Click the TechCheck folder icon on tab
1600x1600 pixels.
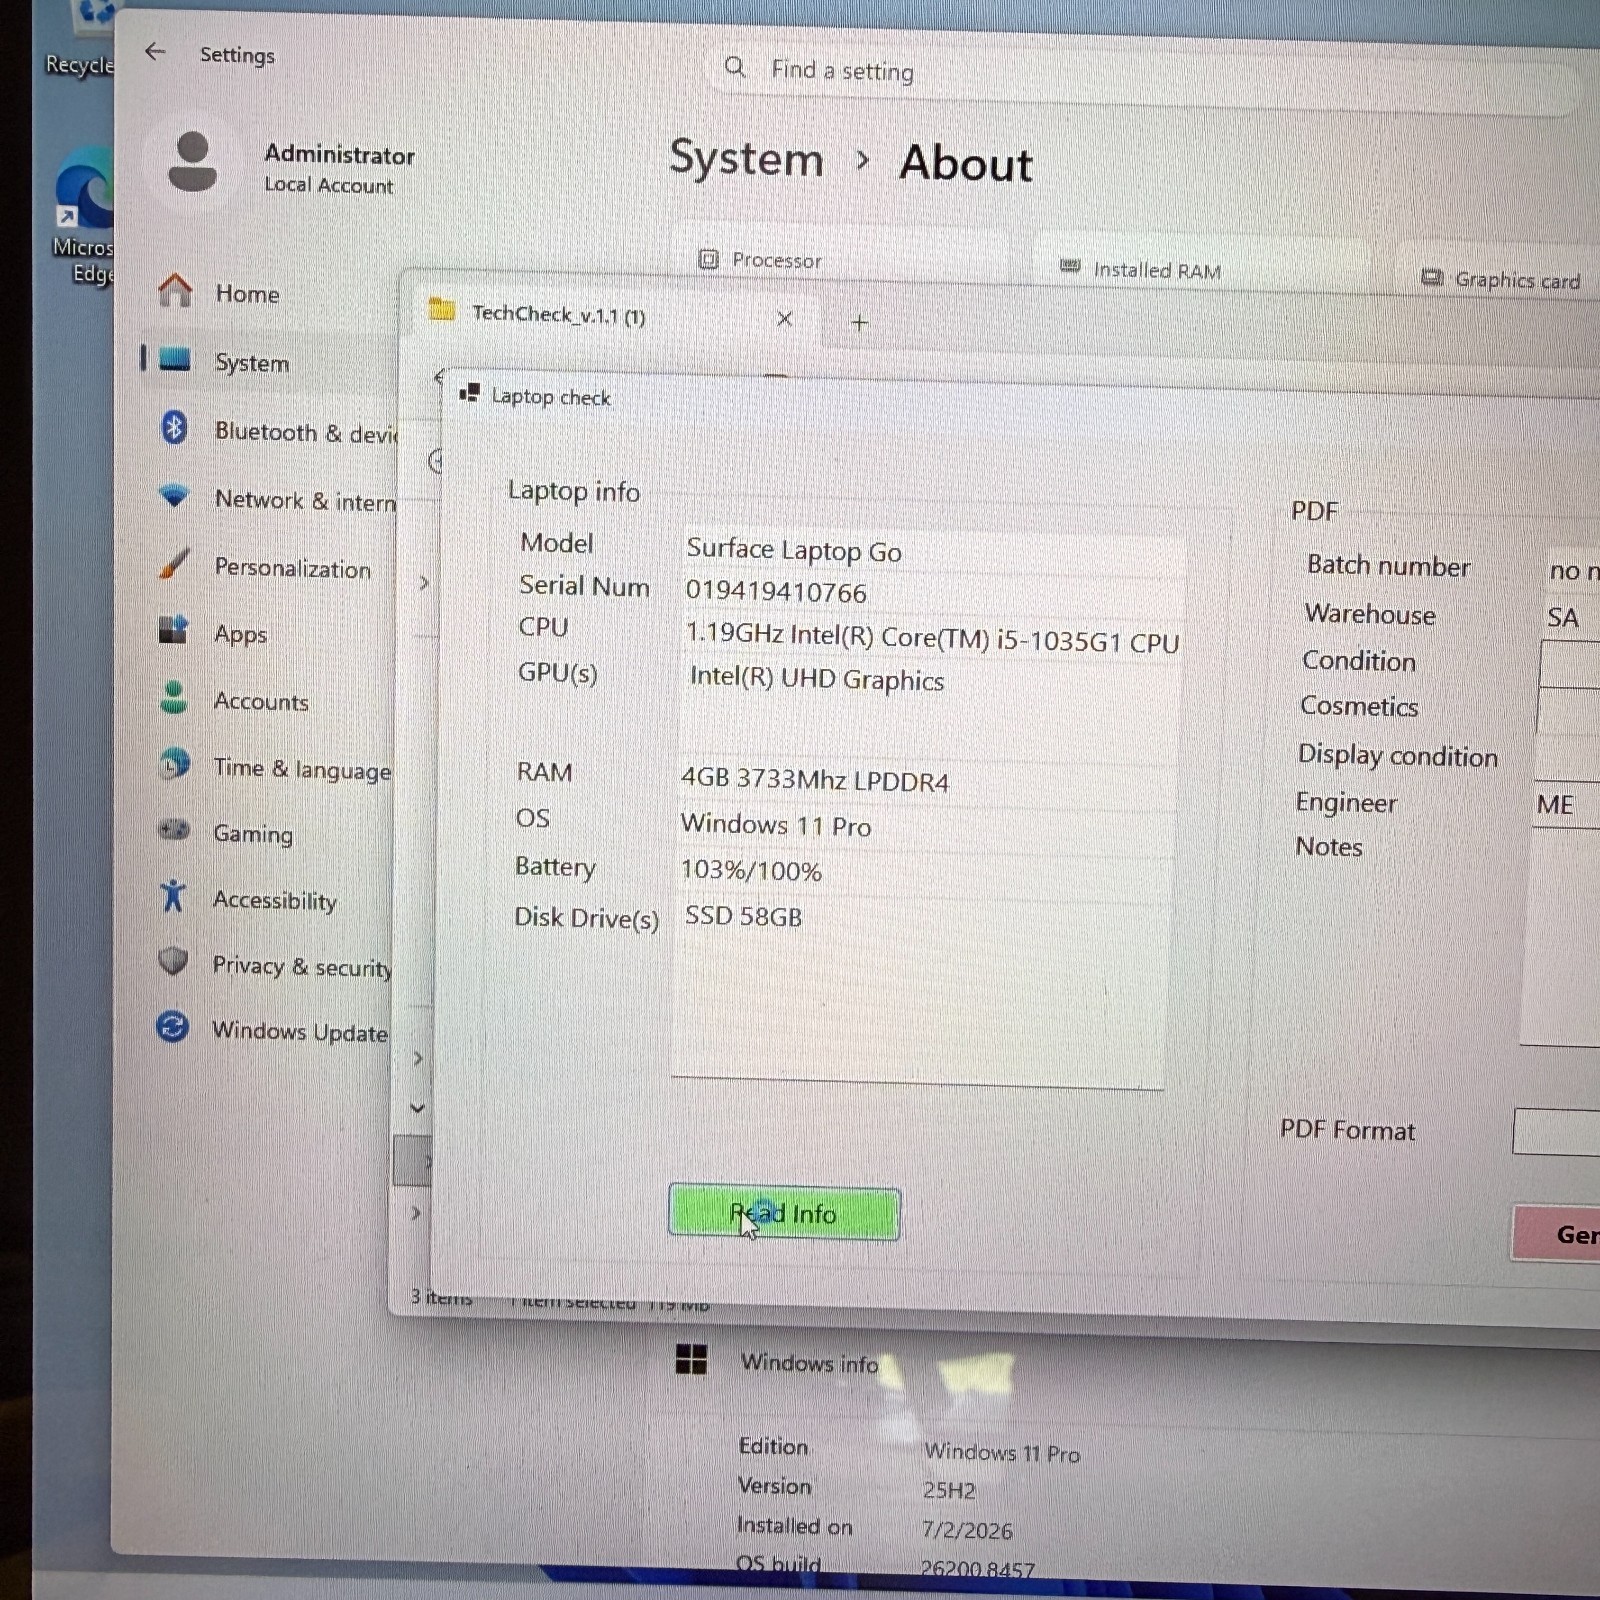tap(442, 310)
